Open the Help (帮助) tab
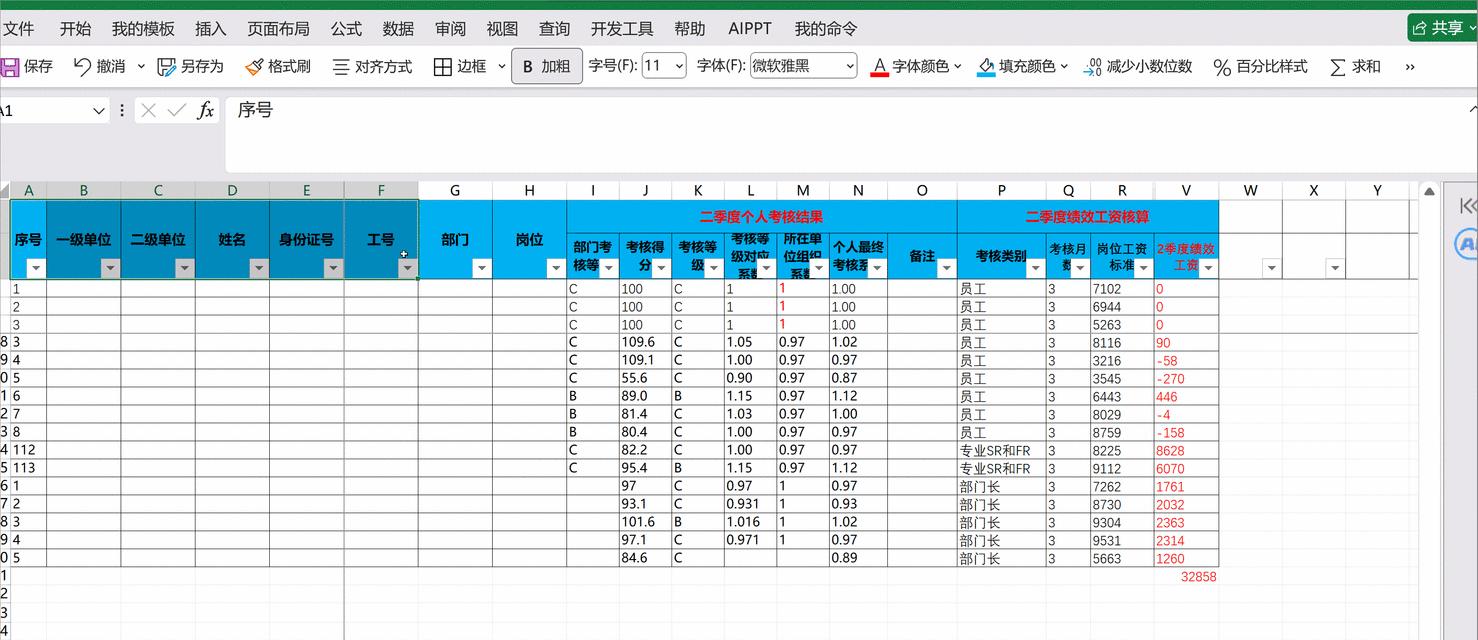This screenshot has height=640, width=1478. [x=689, y=29]
